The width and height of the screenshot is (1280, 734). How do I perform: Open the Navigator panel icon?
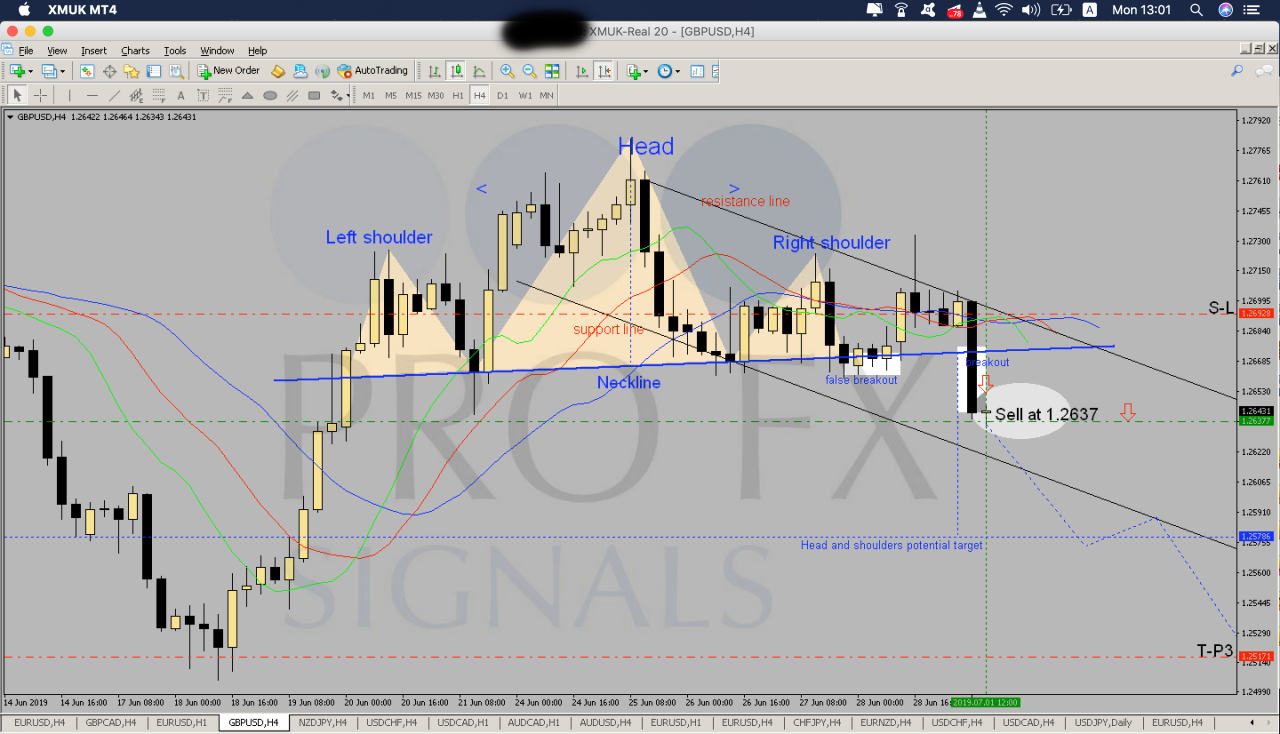click(131, 71)
